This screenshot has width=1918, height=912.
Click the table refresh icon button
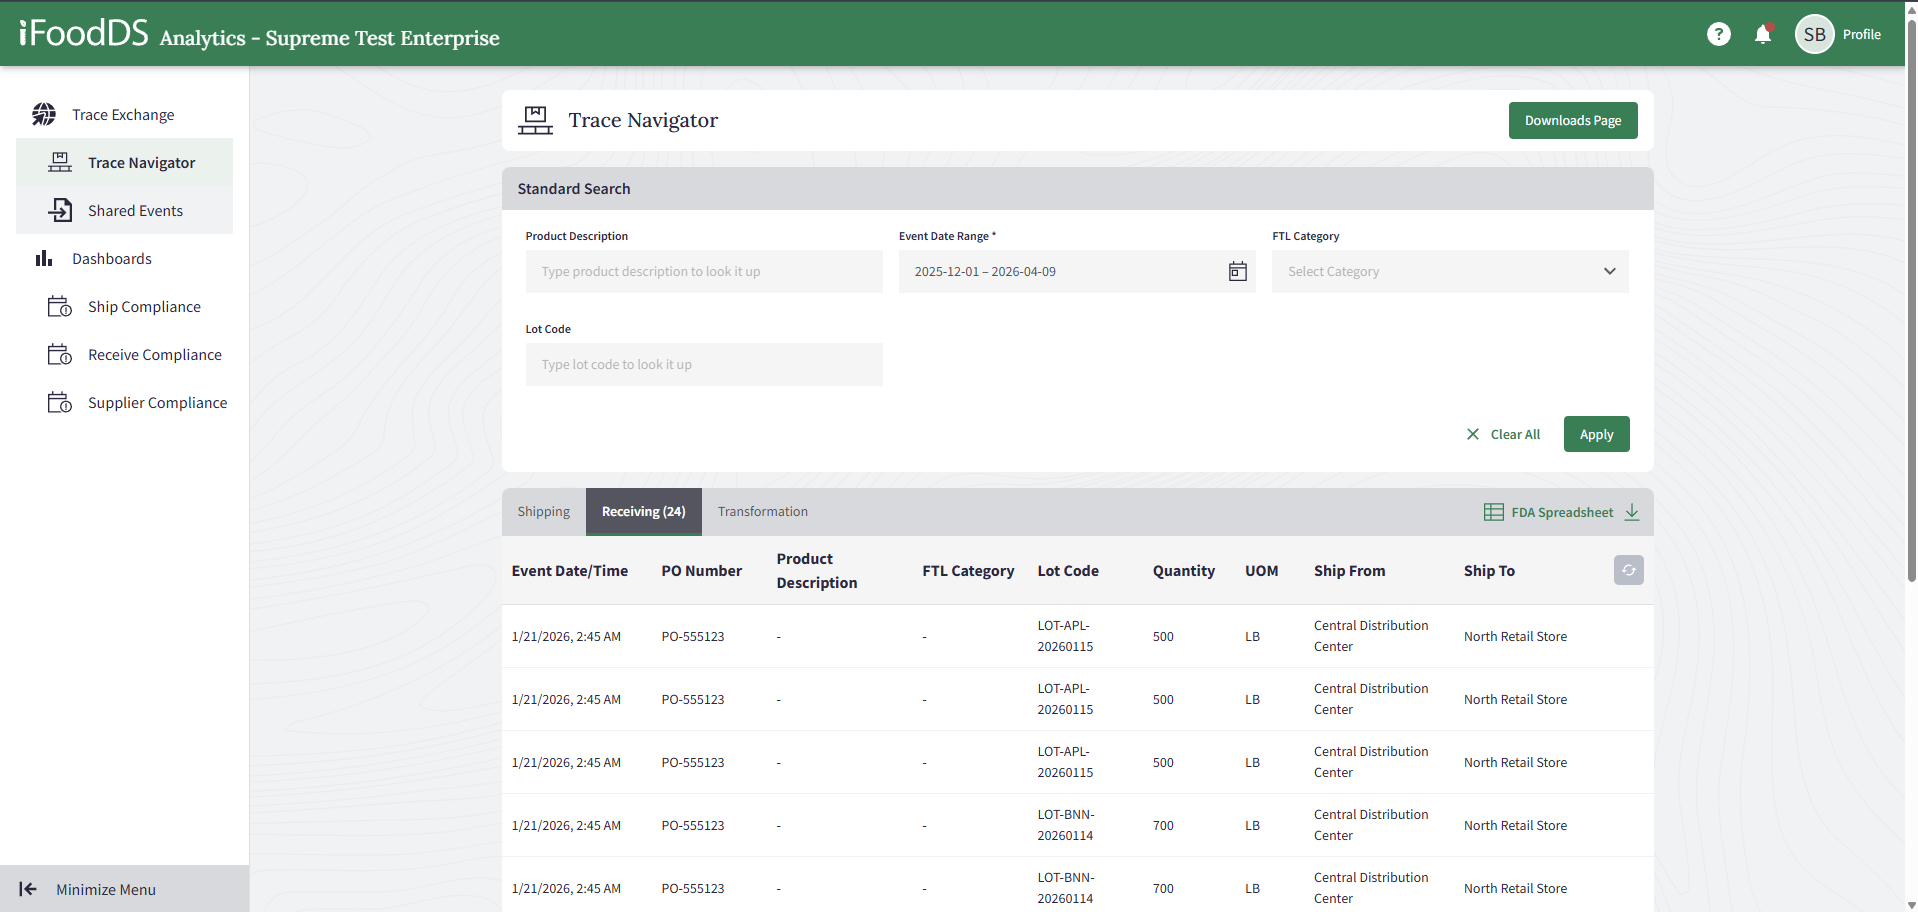coord(1628,570)
